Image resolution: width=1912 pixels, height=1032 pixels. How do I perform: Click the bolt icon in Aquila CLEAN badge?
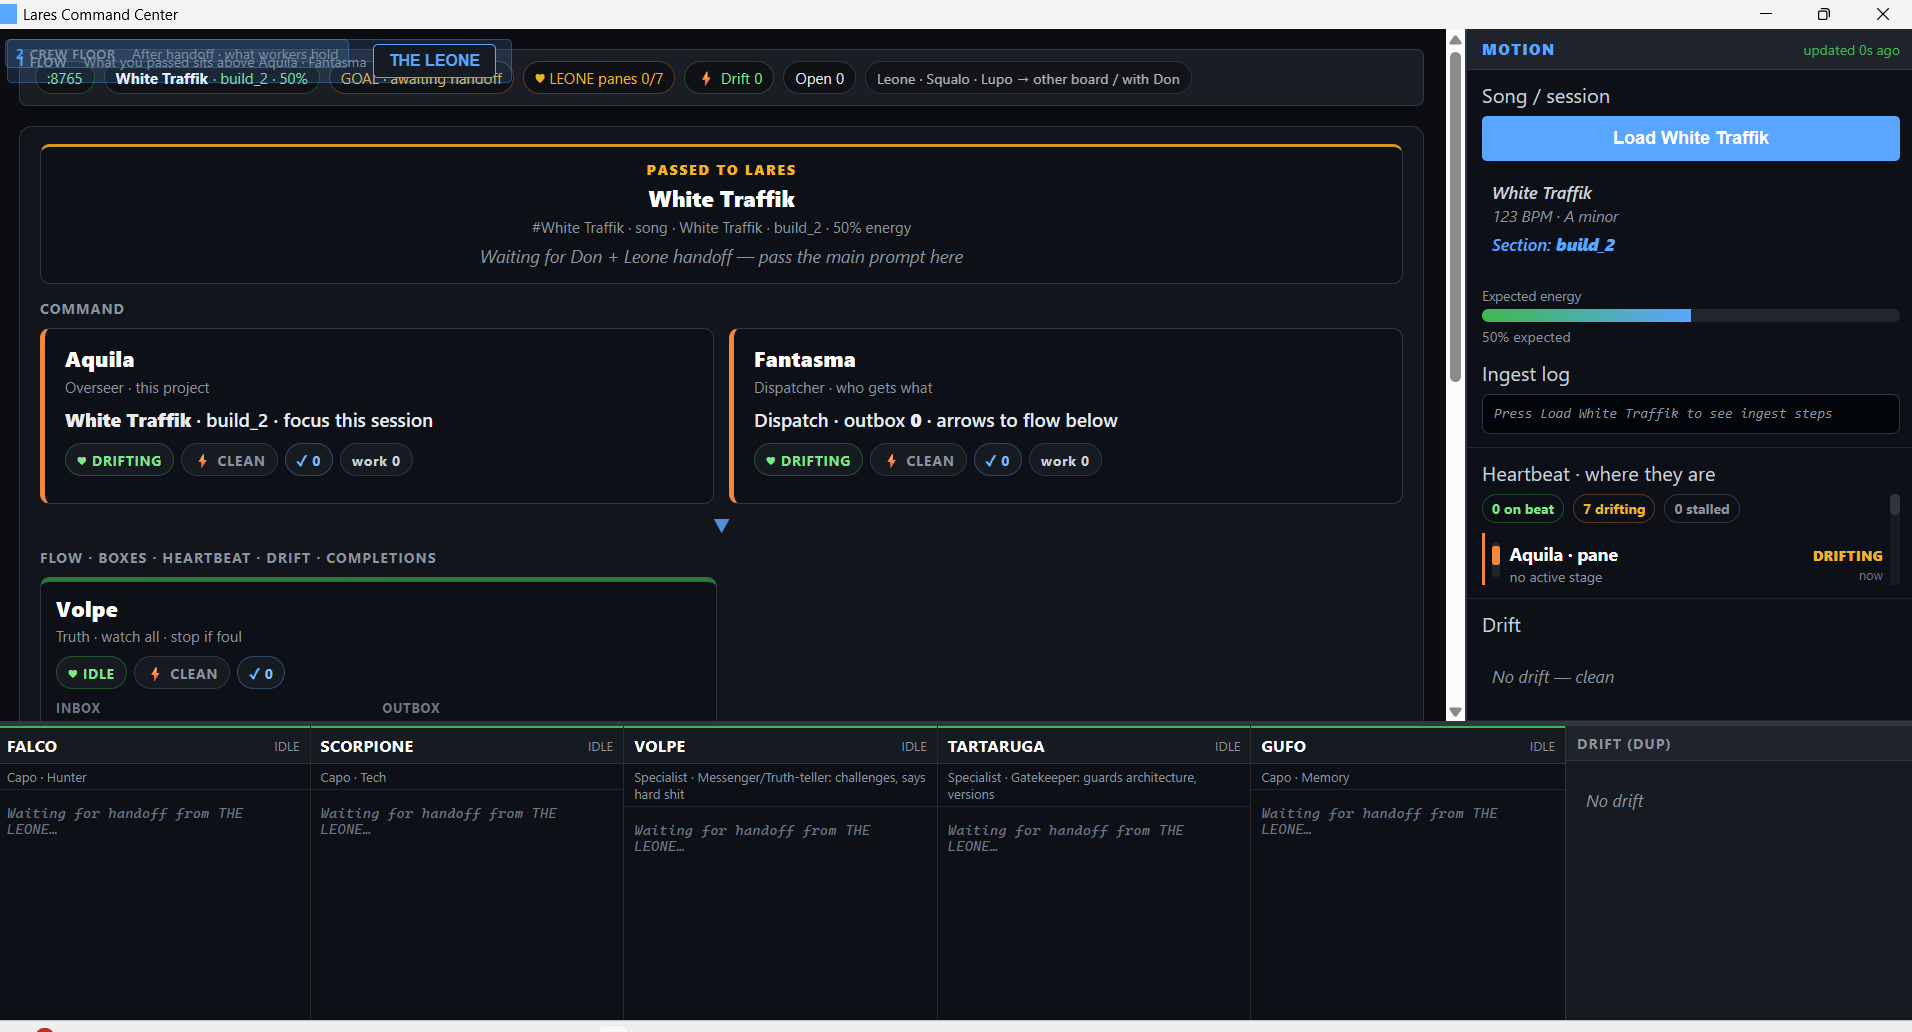point(203,461)
